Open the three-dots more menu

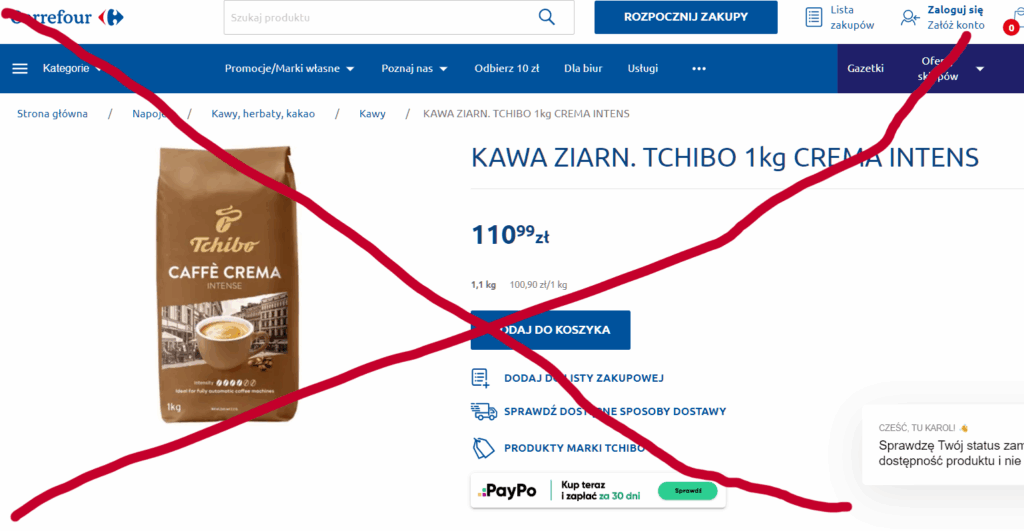point(699,69)
